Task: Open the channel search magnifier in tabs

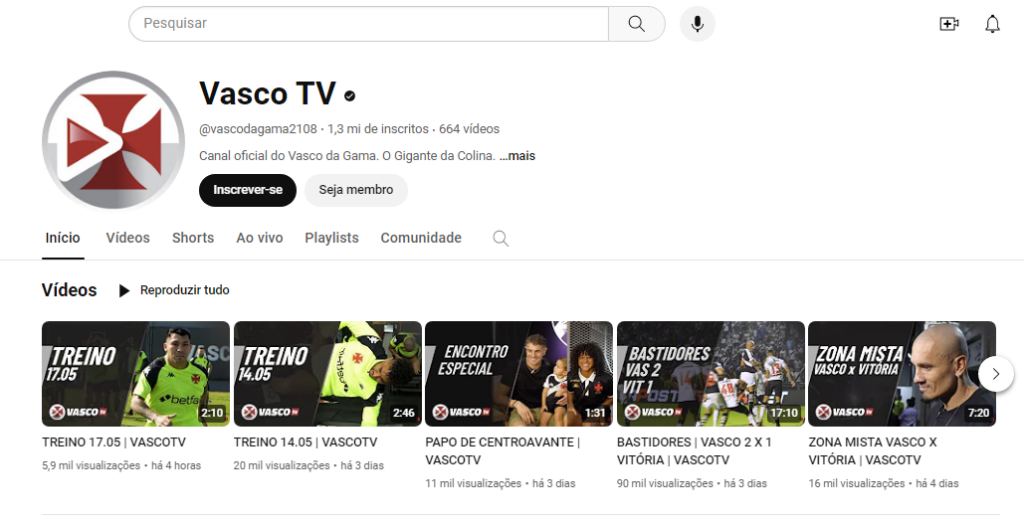Action: [500, 238]
